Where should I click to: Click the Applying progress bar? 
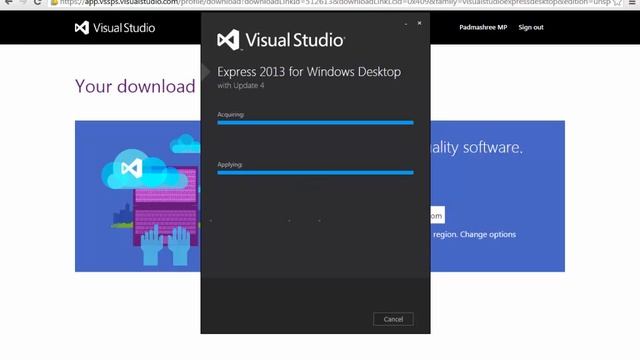click(315, 173)
